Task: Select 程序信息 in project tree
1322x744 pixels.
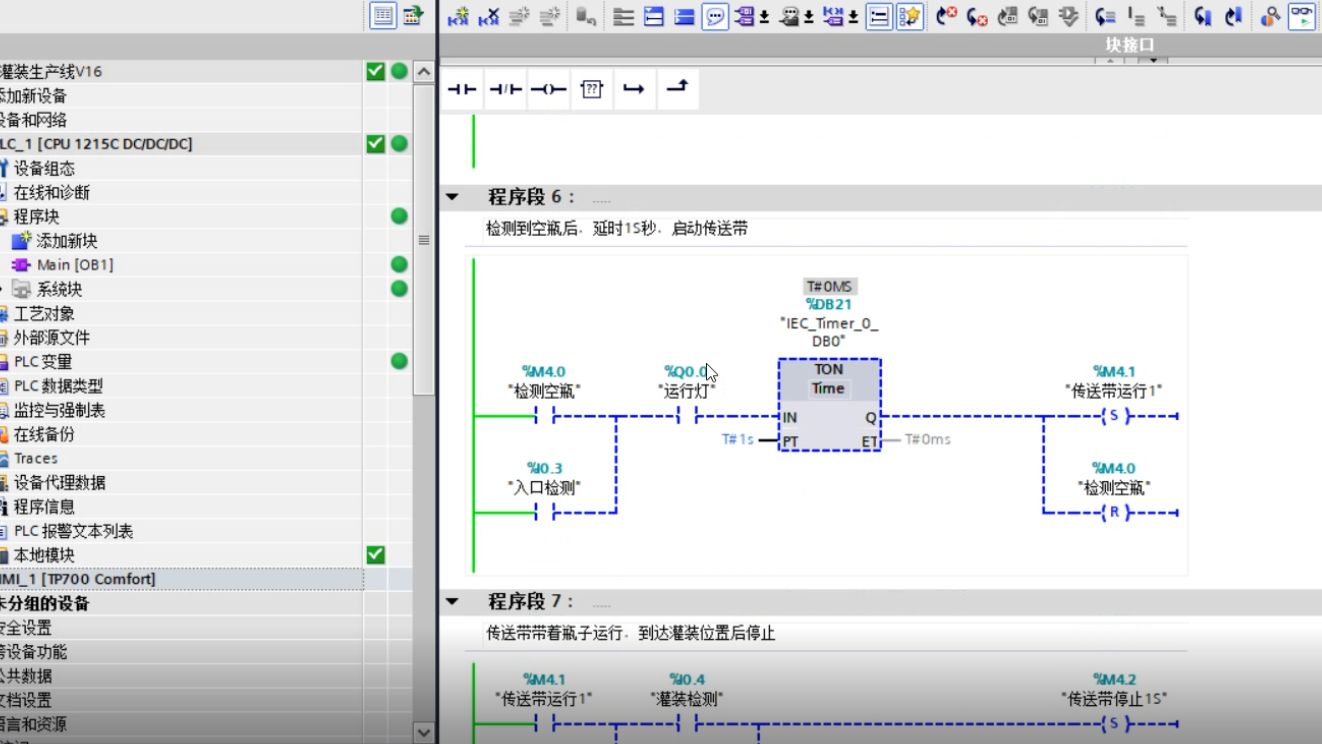Action: click(43, 506)
